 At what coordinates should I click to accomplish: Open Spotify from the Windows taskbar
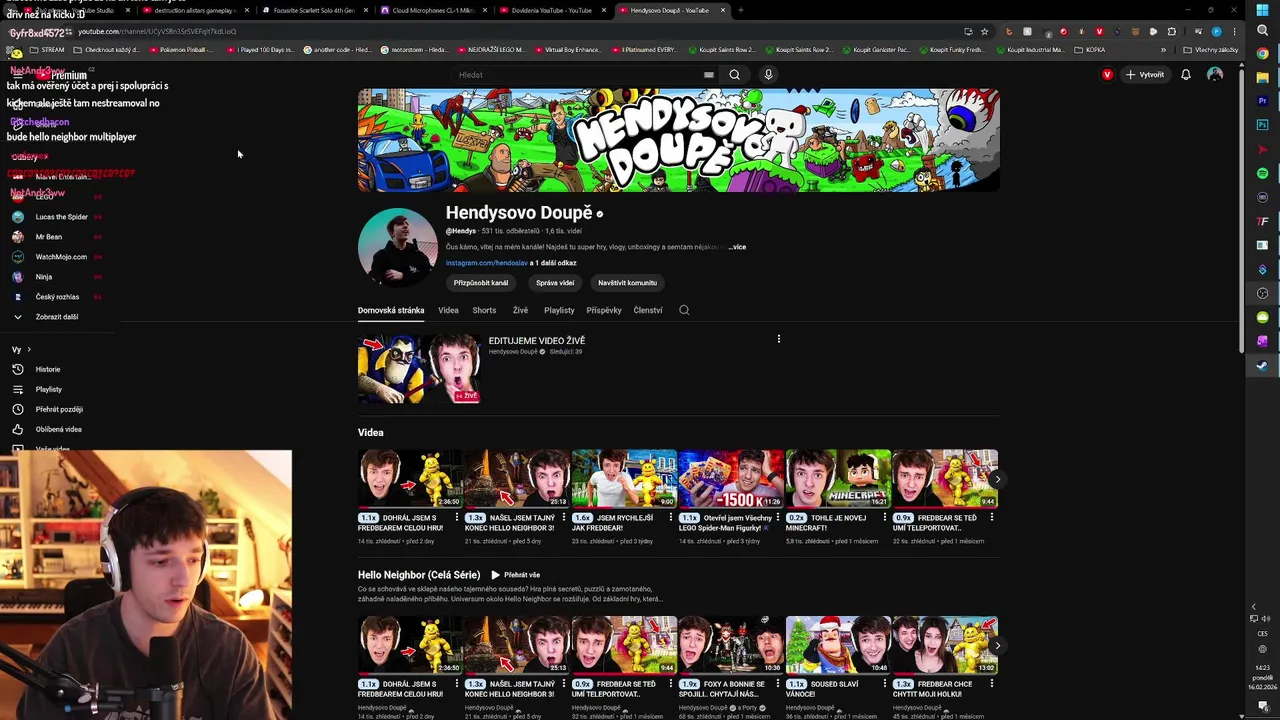point(1262,173)
